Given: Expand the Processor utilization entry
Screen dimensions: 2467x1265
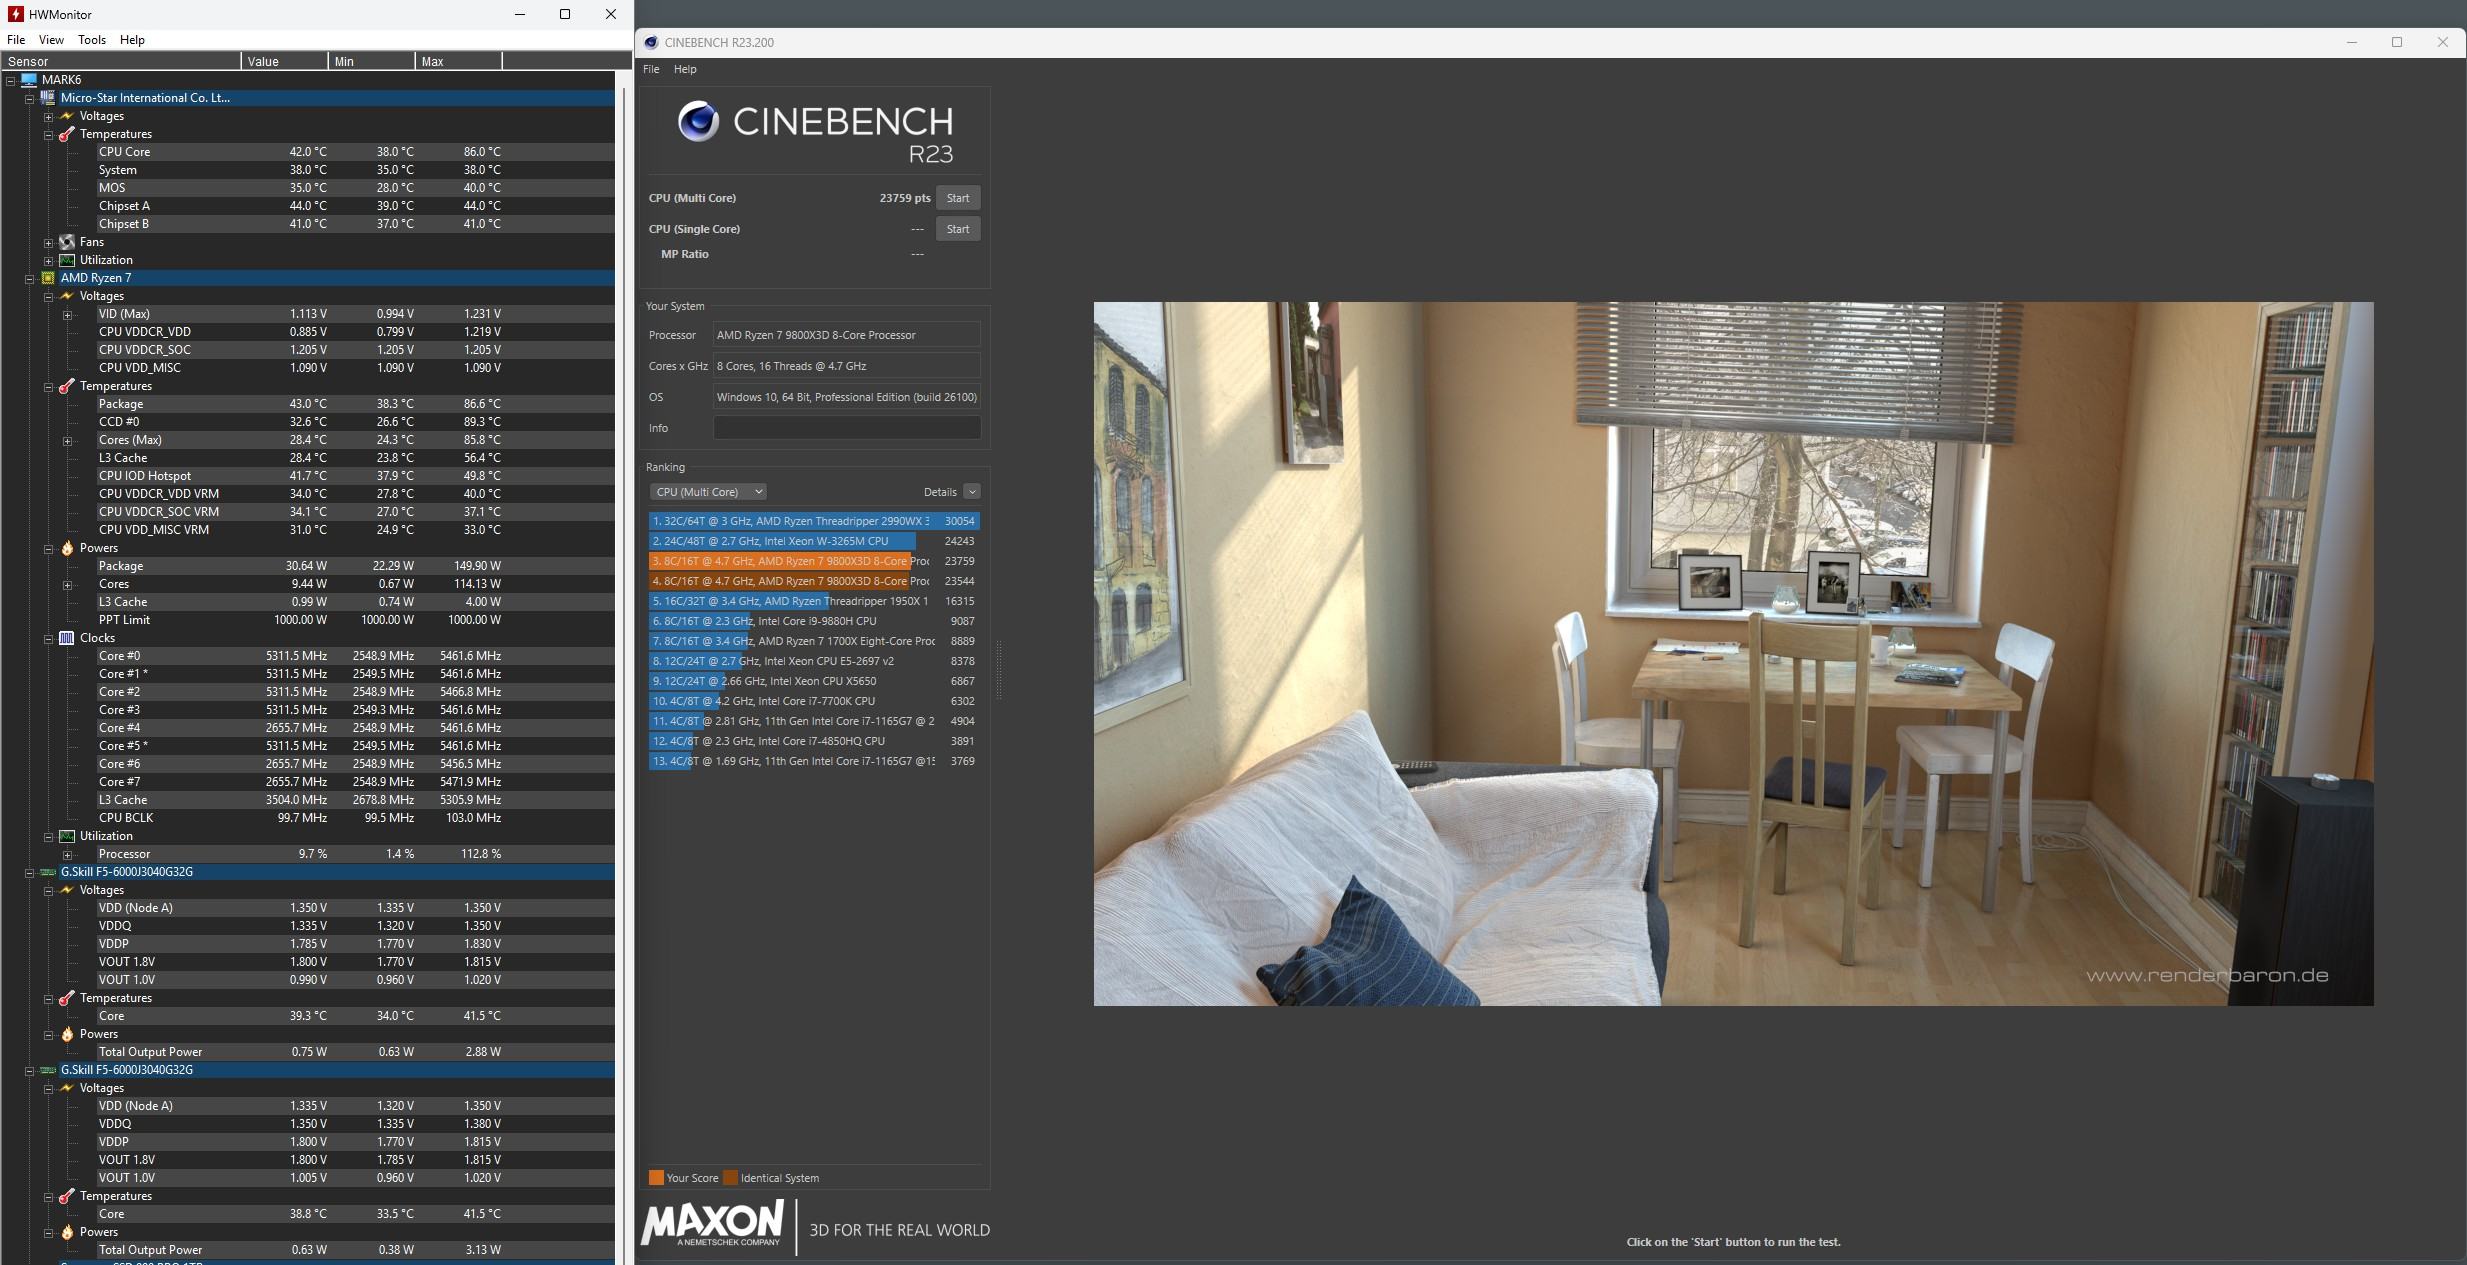Looking at the screenshot, I should tap(67, 854).
